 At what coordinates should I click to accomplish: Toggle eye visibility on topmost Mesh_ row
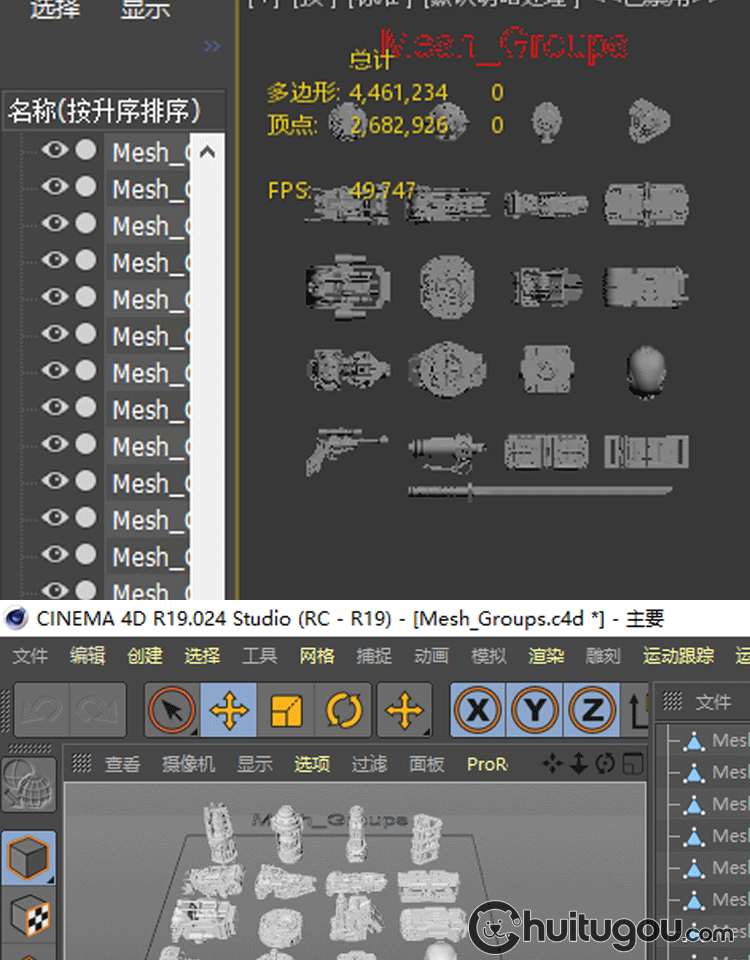(55, 149)
